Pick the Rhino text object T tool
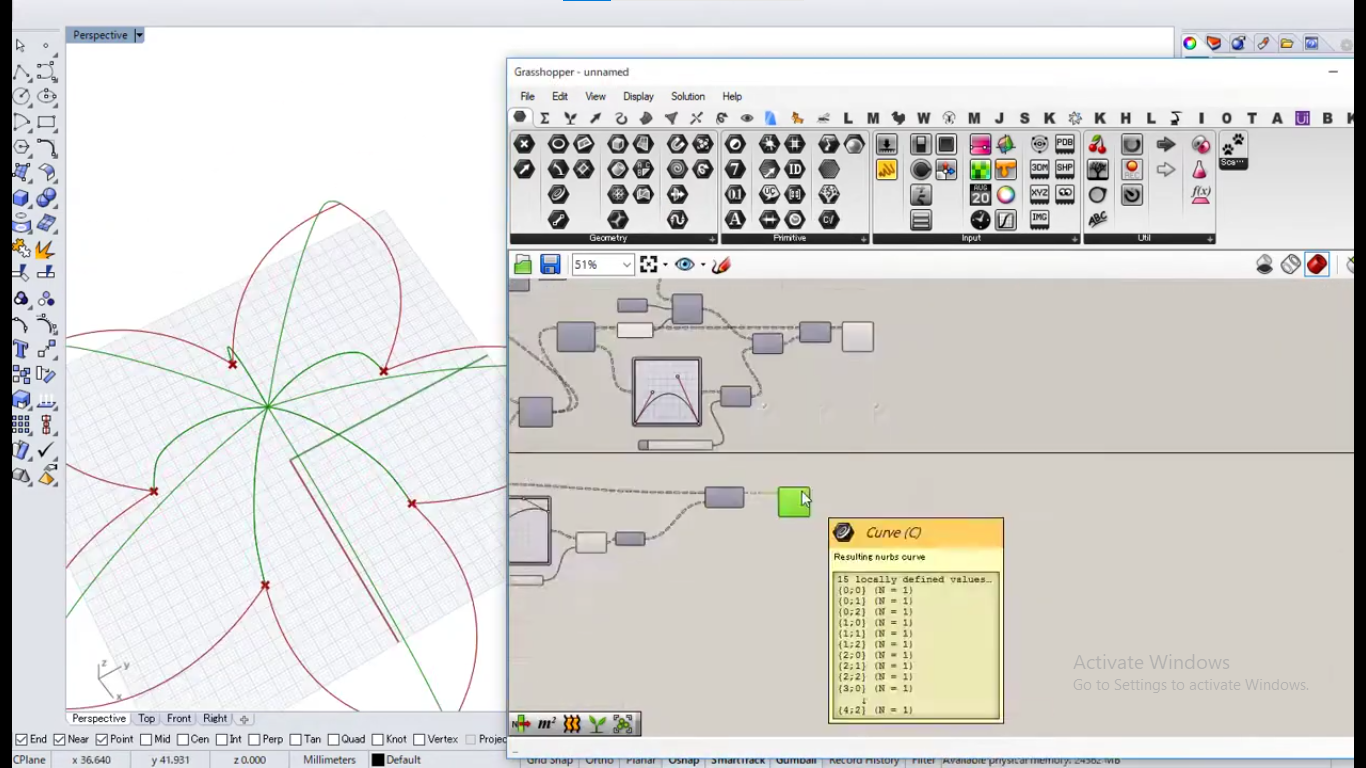The image size is (1366, 768). [x=21, y=349]
